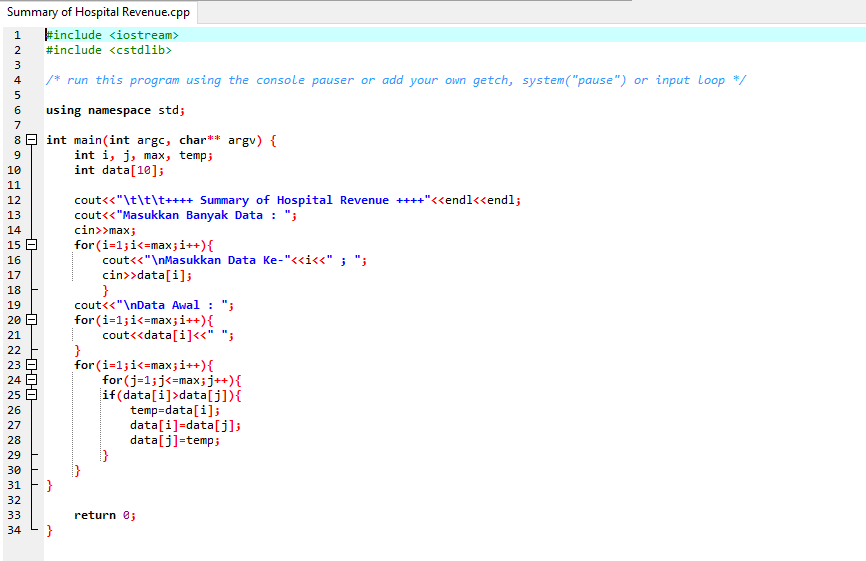
Task: Click 'using namespace std;' text
Action: [x=115, y=110]
